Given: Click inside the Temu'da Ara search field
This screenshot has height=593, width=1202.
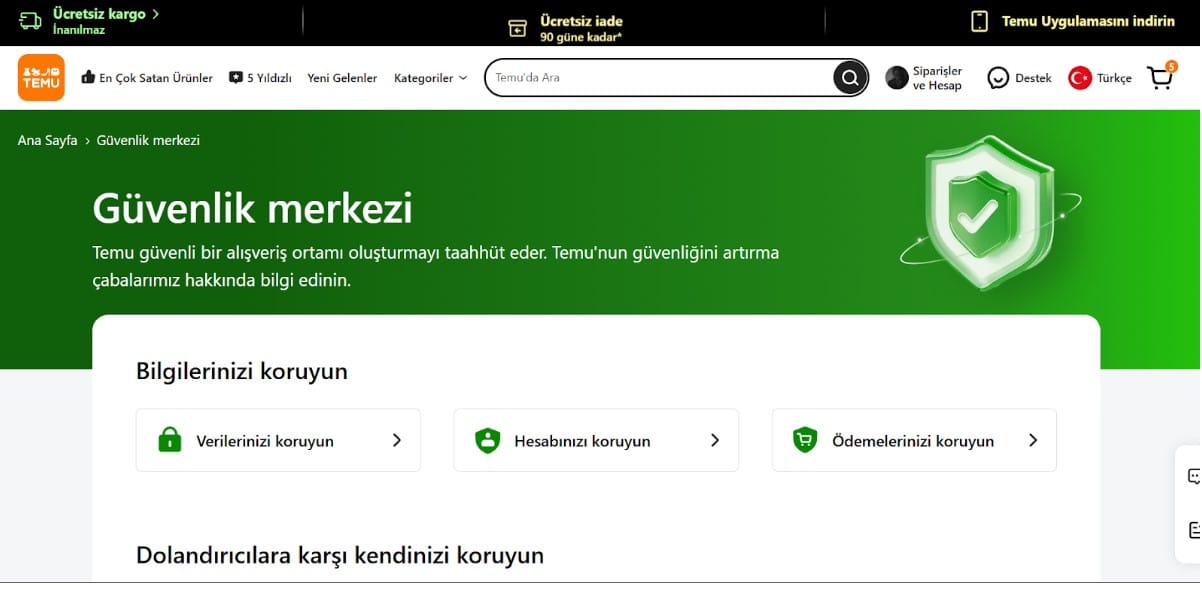Looking at the screenshot, I should point(650,77).
